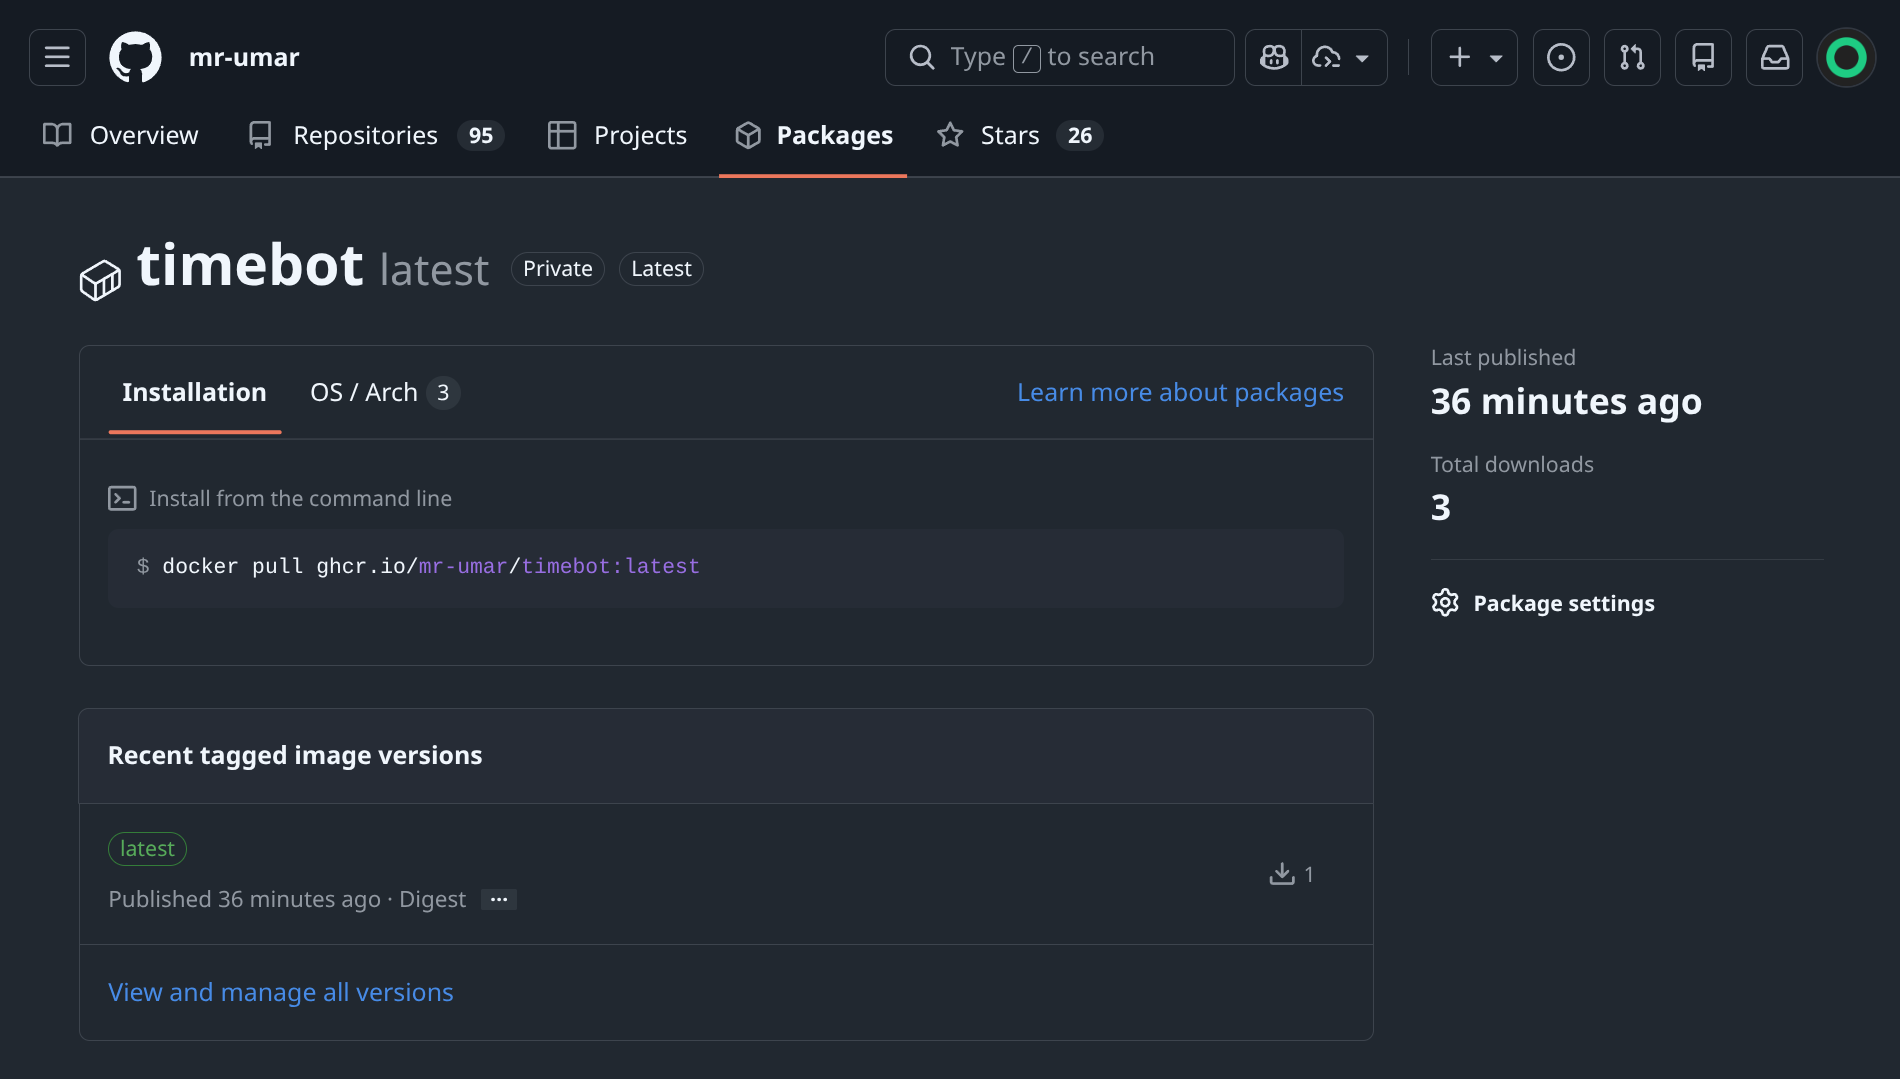Open View and manage all versions
Viewport: 1900px width, 1079px height.
tap(280, 992)
